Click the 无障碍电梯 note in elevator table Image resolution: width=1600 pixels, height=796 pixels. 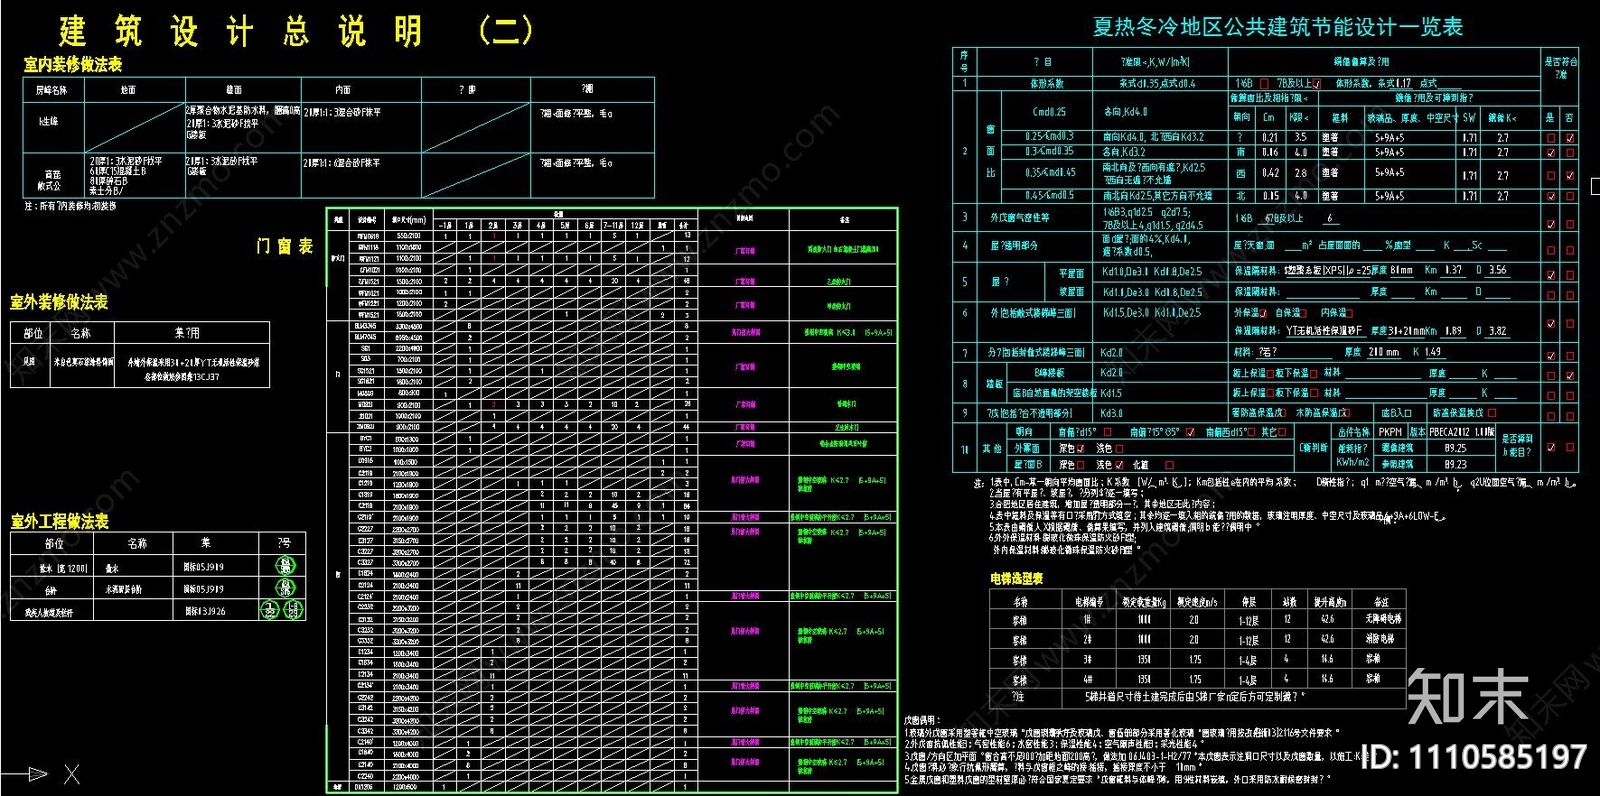[1383, 619]
